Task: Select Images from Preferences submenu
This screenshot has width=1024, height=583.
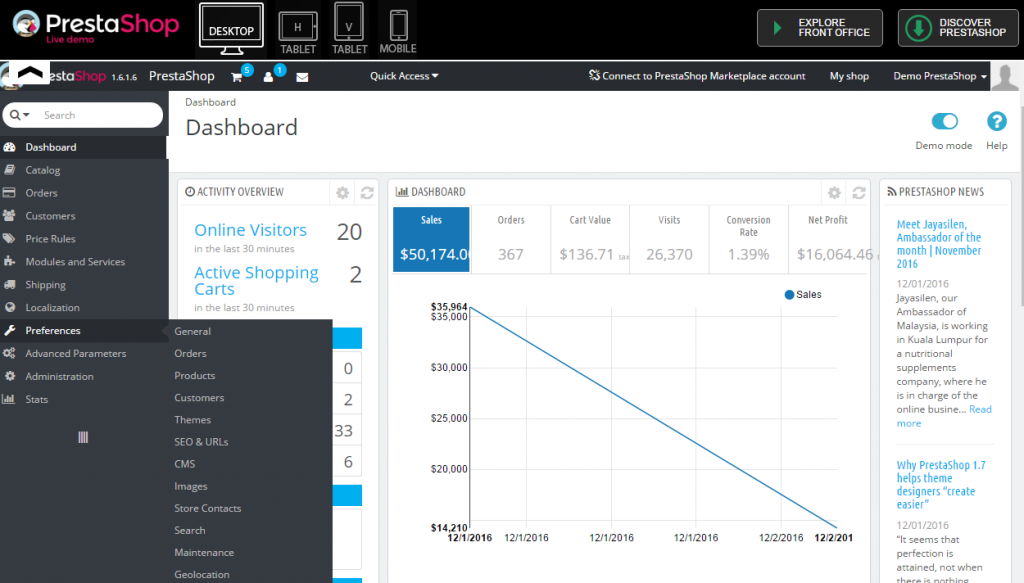Action: pyautogui.click(x=191, y=486)
